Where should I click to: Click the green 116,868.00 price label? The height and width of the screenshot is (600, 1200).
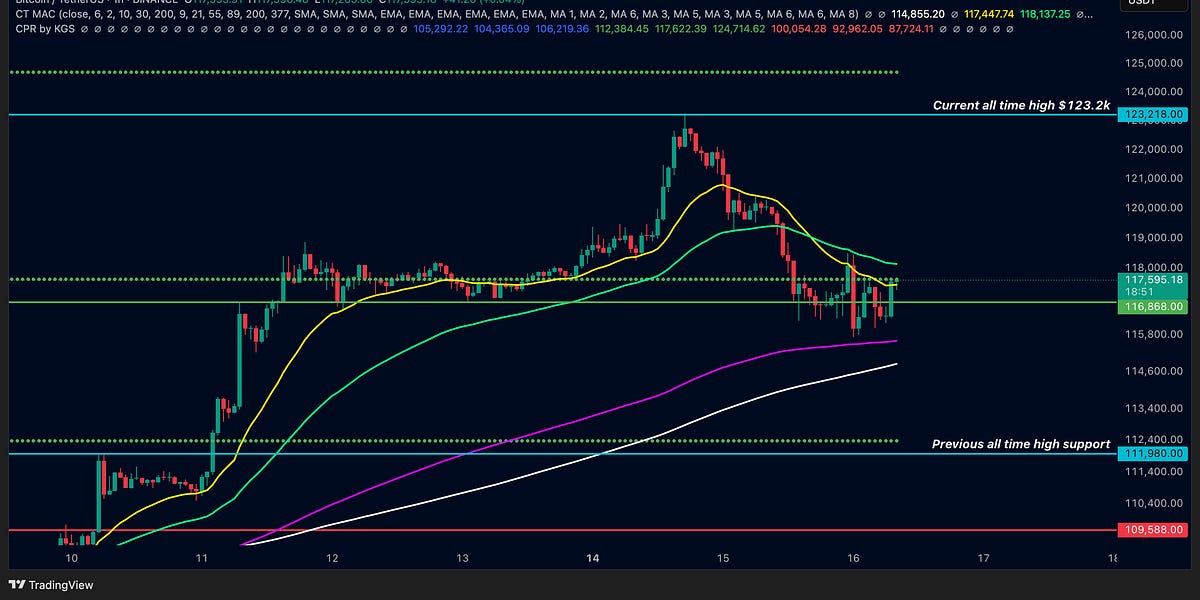click(1154, 308)
